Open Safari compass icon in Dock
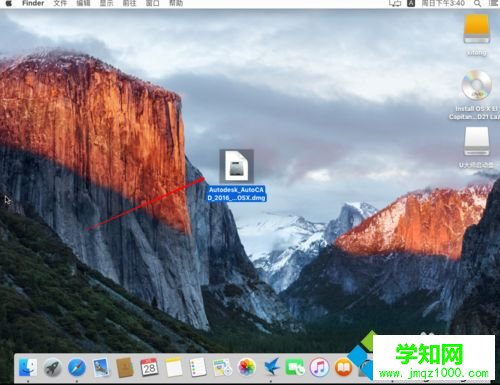Image resolution: width=500 pixels, height=385 pixels. pos(77,368)
